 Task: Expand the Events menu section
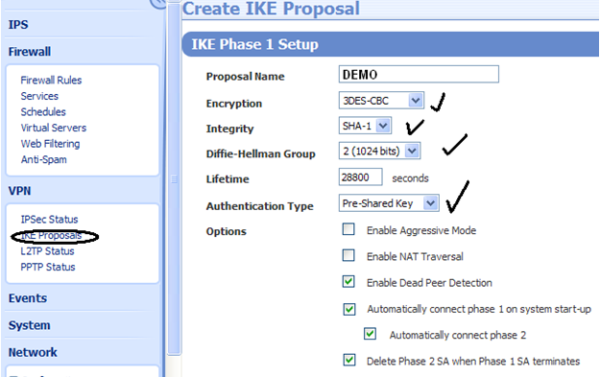28,298
